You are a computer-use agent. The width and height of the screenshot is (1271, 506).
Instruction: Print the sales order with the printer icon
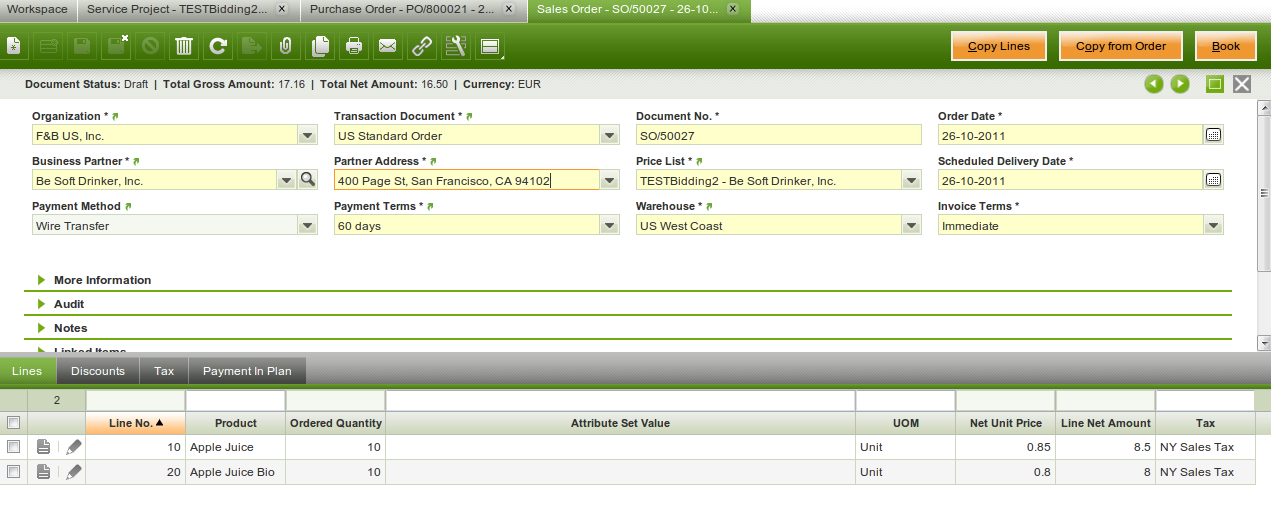click(x=354, y=46)
